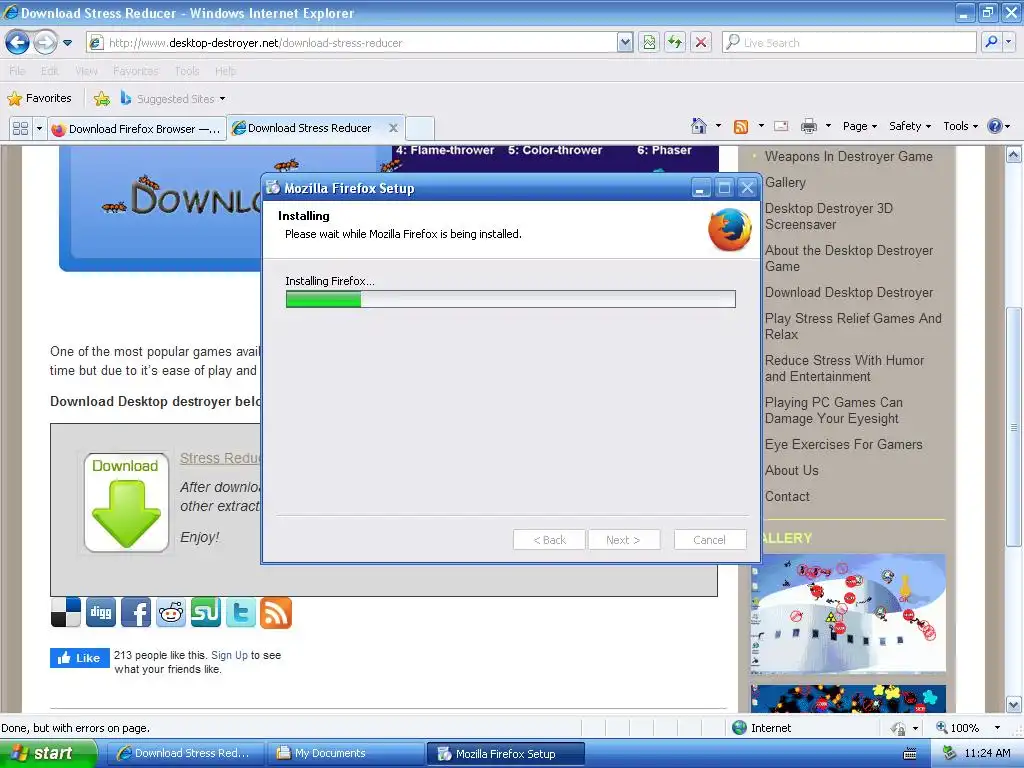Open the File menu

(x=17, y=71)
